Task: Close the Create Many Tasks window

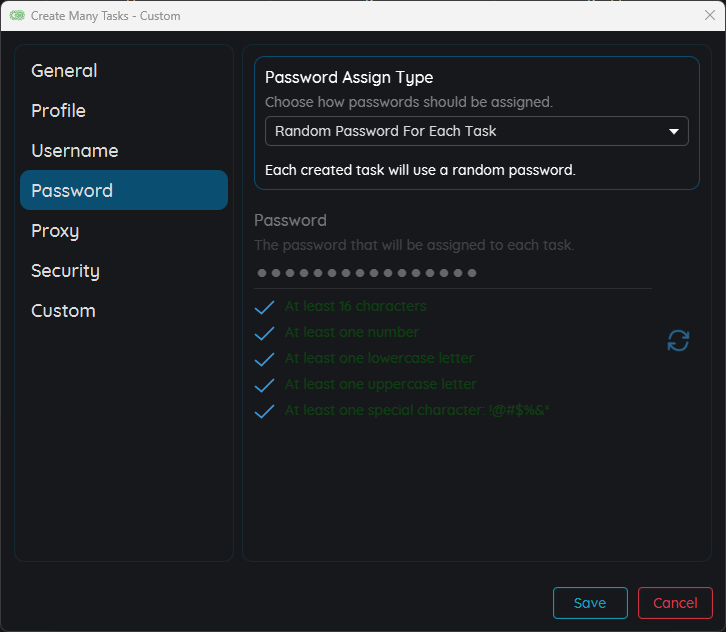Action: point(709,15)
